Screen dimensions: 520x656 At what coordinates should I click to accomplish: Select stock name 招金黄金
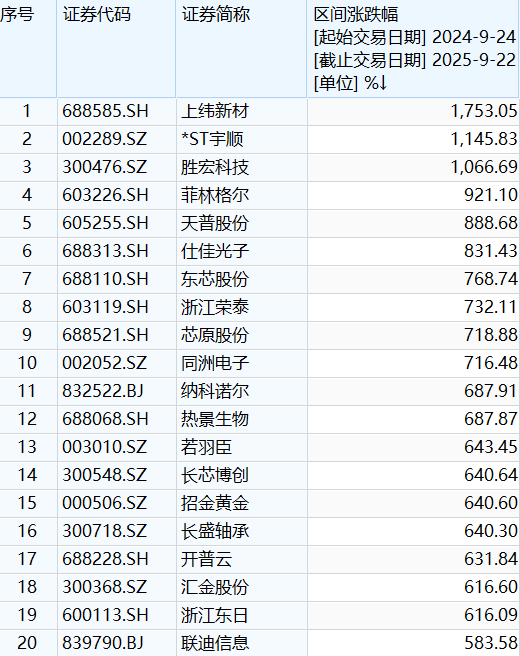click(215, 503)
